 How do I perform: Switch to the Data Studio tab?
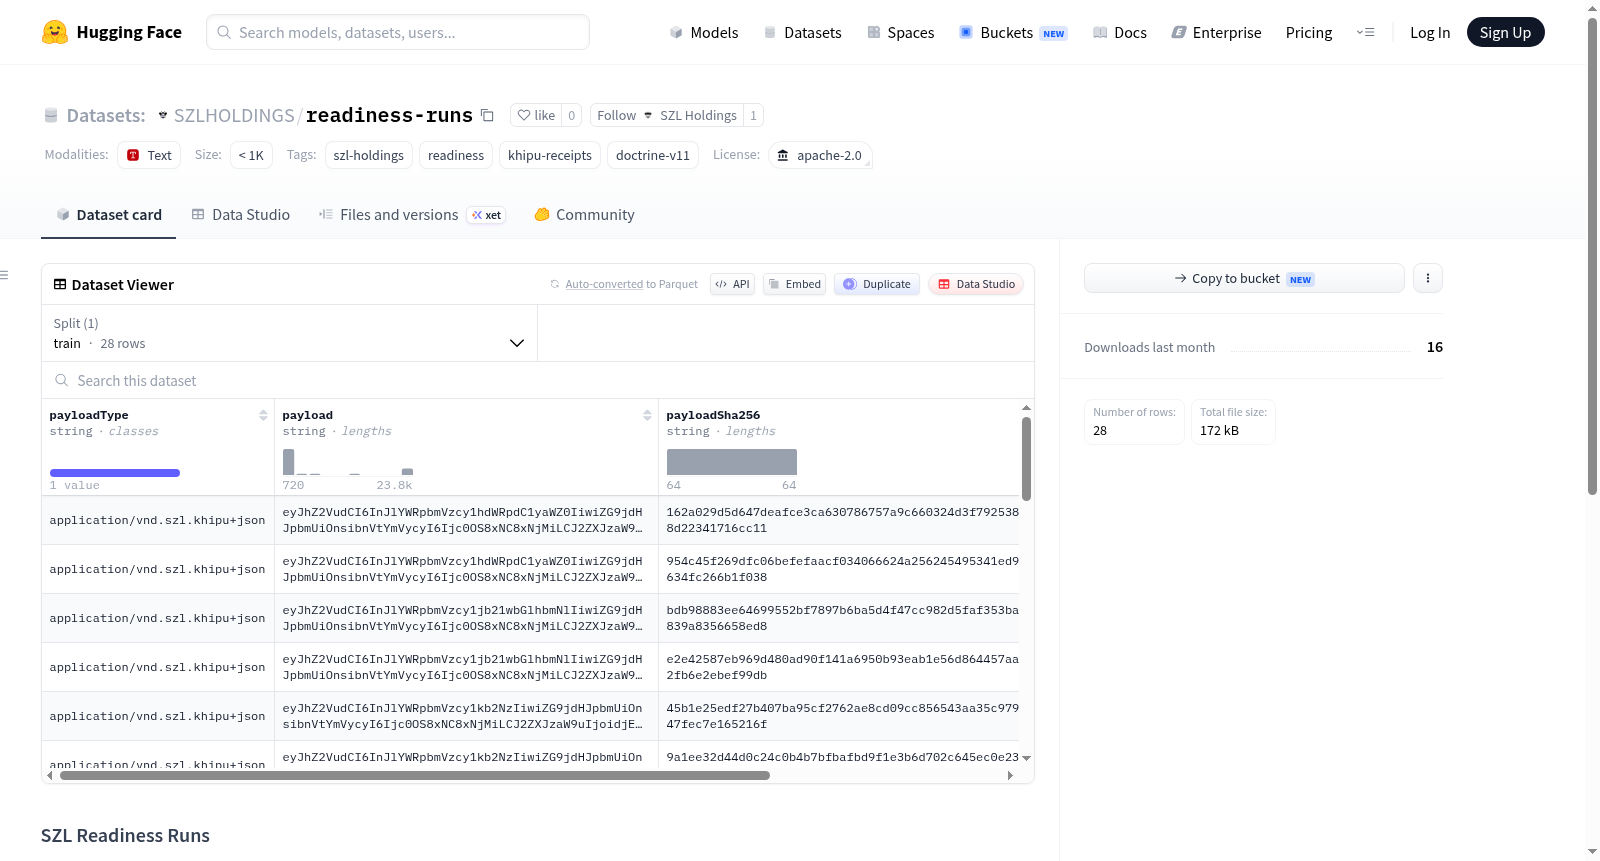click(x=241, y=215)
